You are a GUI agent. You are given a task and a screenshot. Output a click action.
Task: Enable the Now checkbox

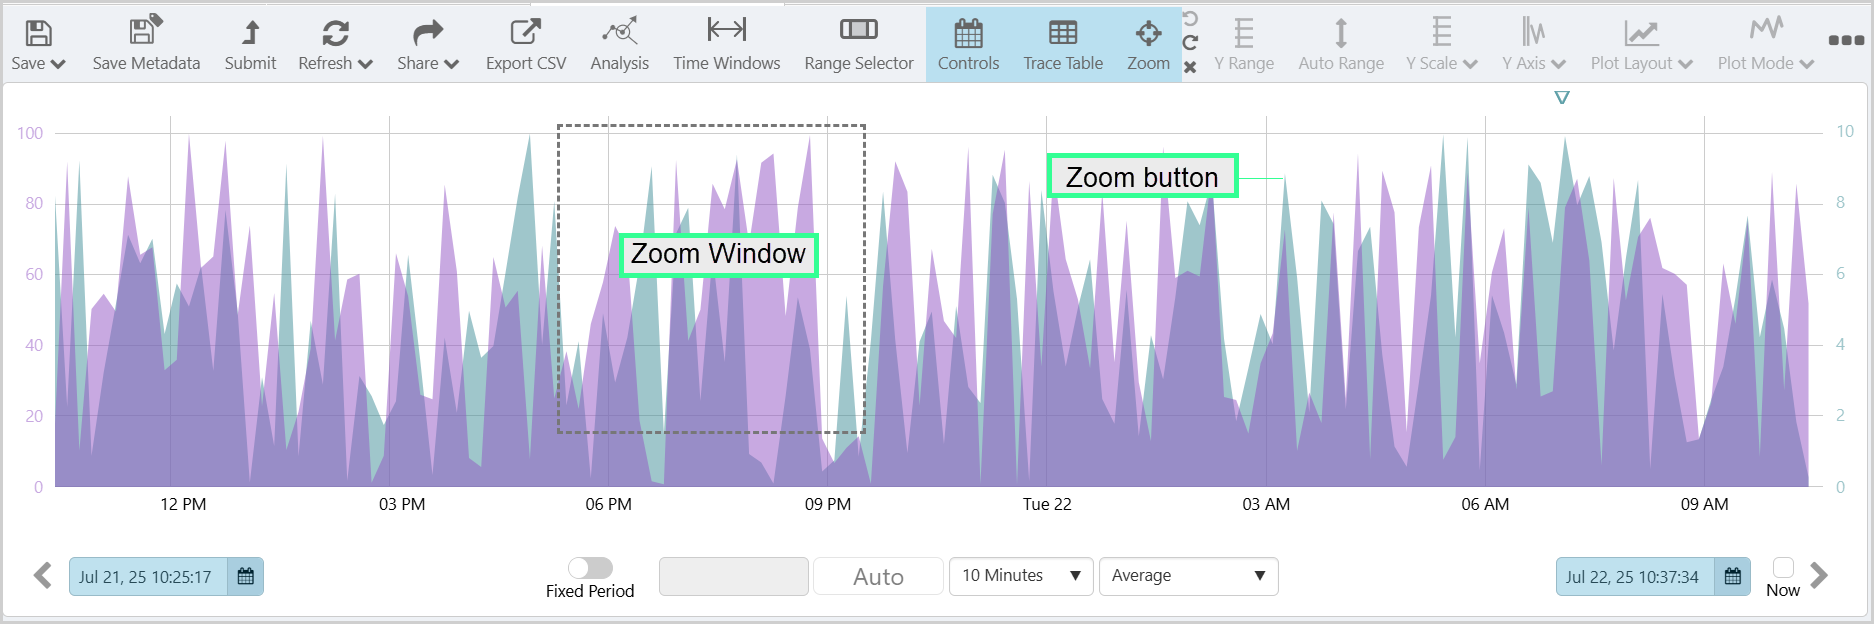coord(1783,567)
